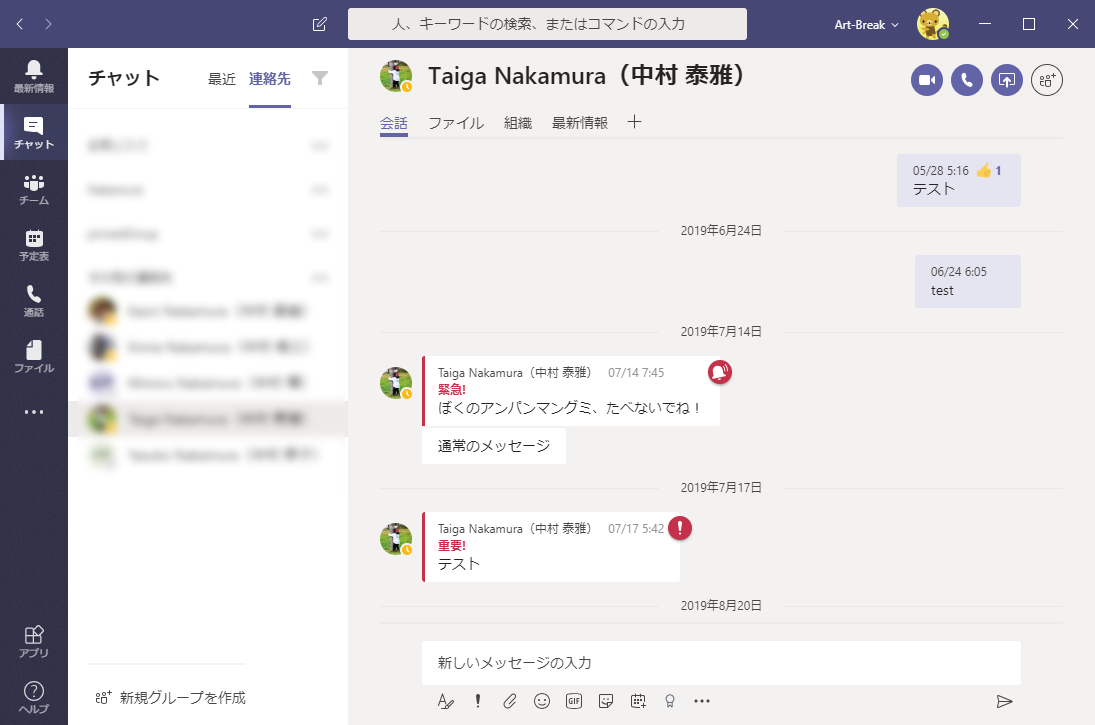The width and height of the screenshot is (1095, 725).
Task: Add people to this chat
Action: [1046, 80]
